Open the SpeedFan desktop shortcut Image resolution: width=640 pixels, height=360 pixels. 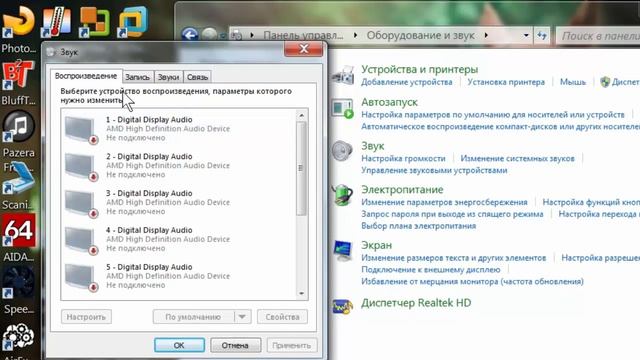(x=18, y=282)
